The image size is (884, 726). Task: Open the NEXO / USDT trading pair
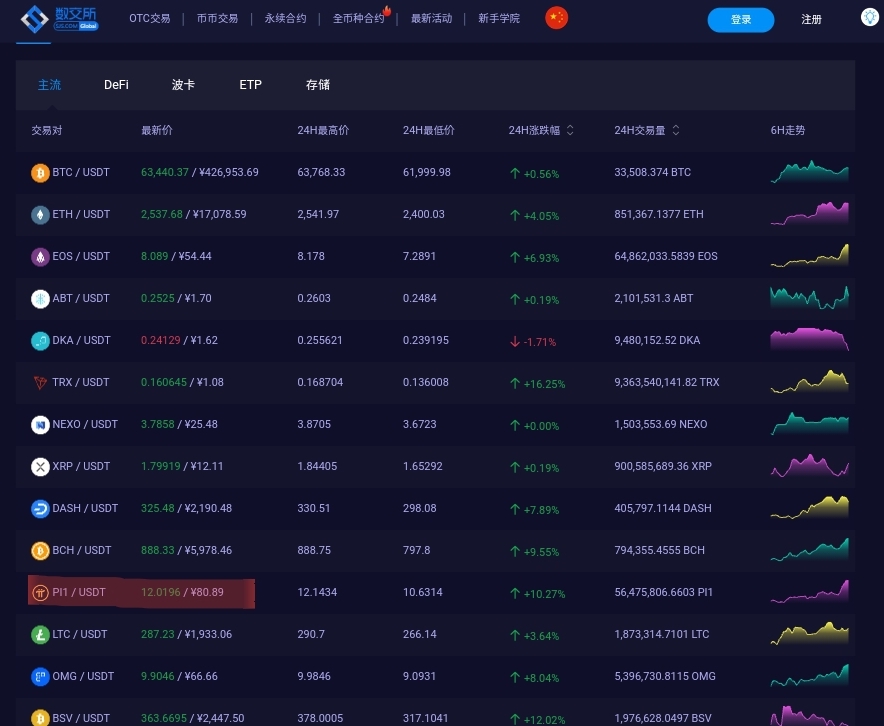click(85, 424)
